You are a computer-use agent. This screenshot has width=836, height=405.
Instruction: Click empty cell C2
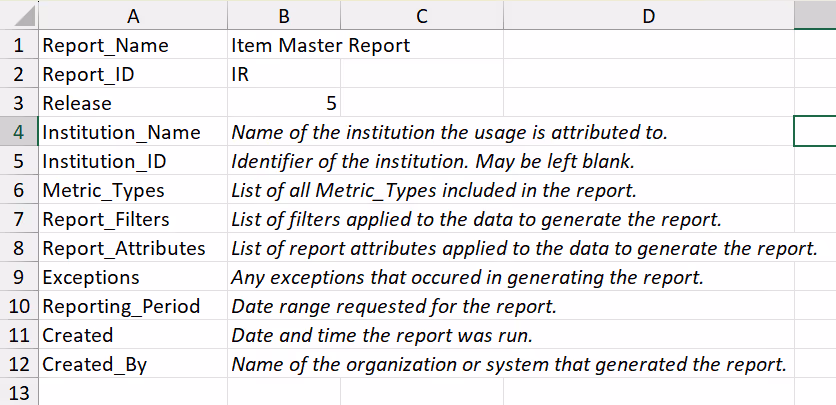[x=422, y=74]
